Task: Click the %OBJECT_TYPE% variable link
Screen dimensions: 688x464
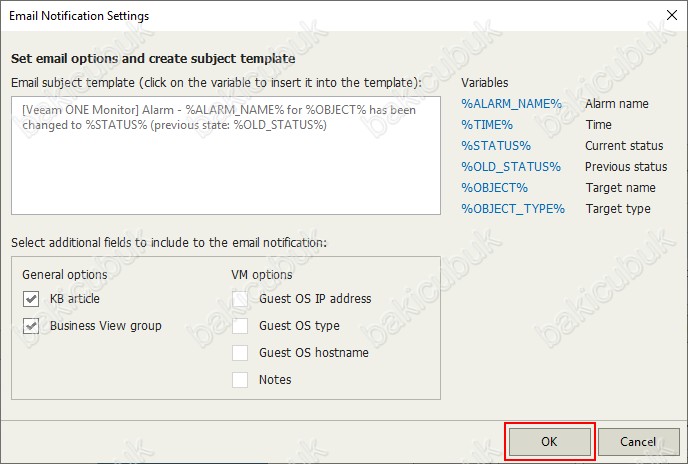Action: pos(513,209)
